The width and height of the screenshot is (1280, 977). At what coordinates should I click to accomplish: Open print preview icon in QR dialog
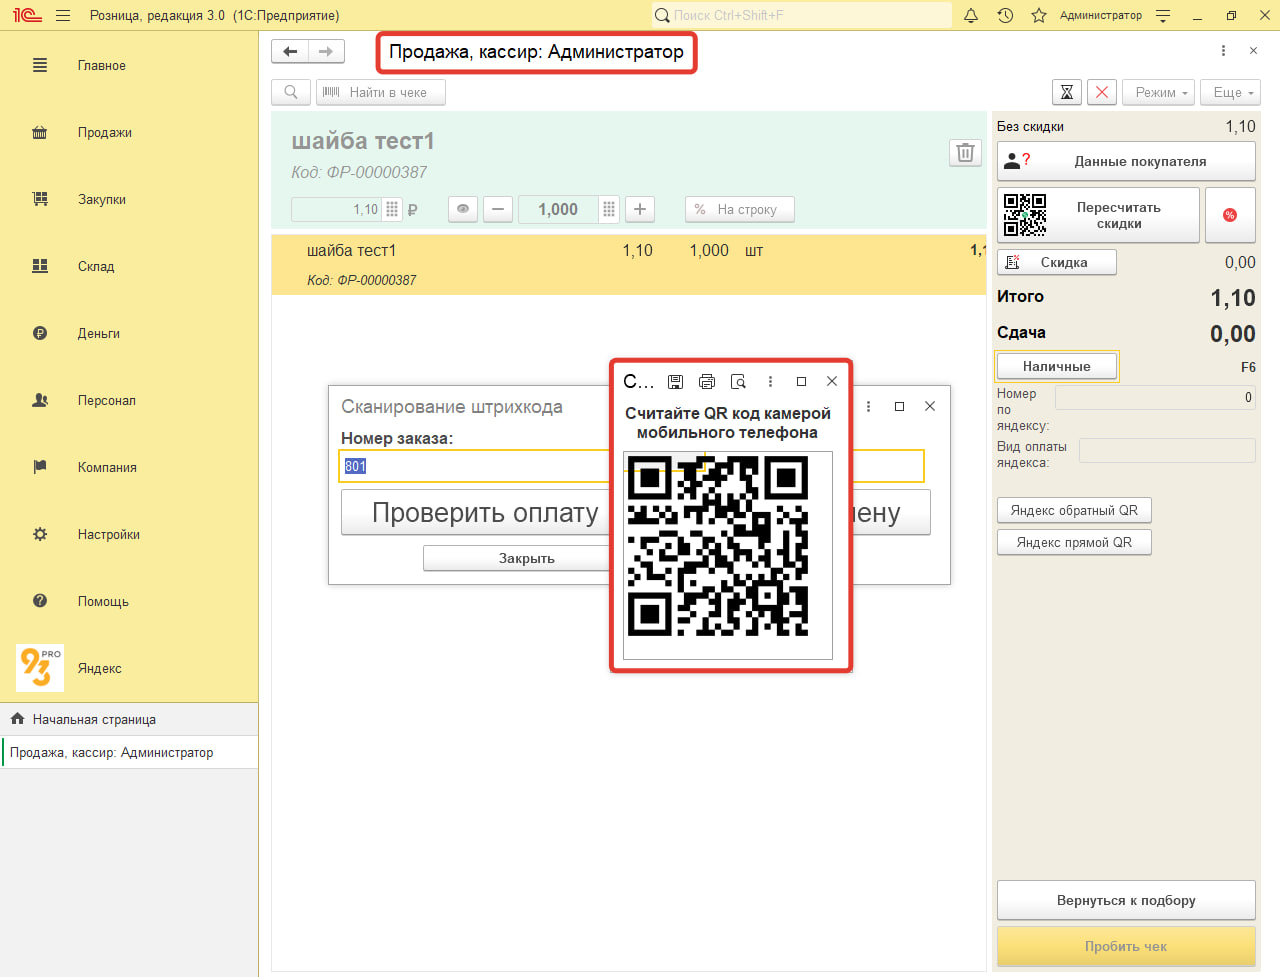[738, 381]
